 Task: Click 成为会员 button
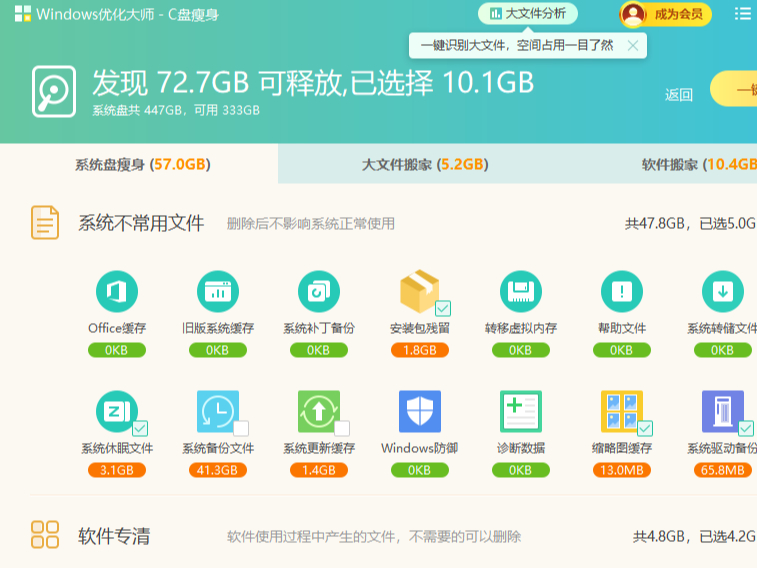pyautogui.click(x=678, y=14)
